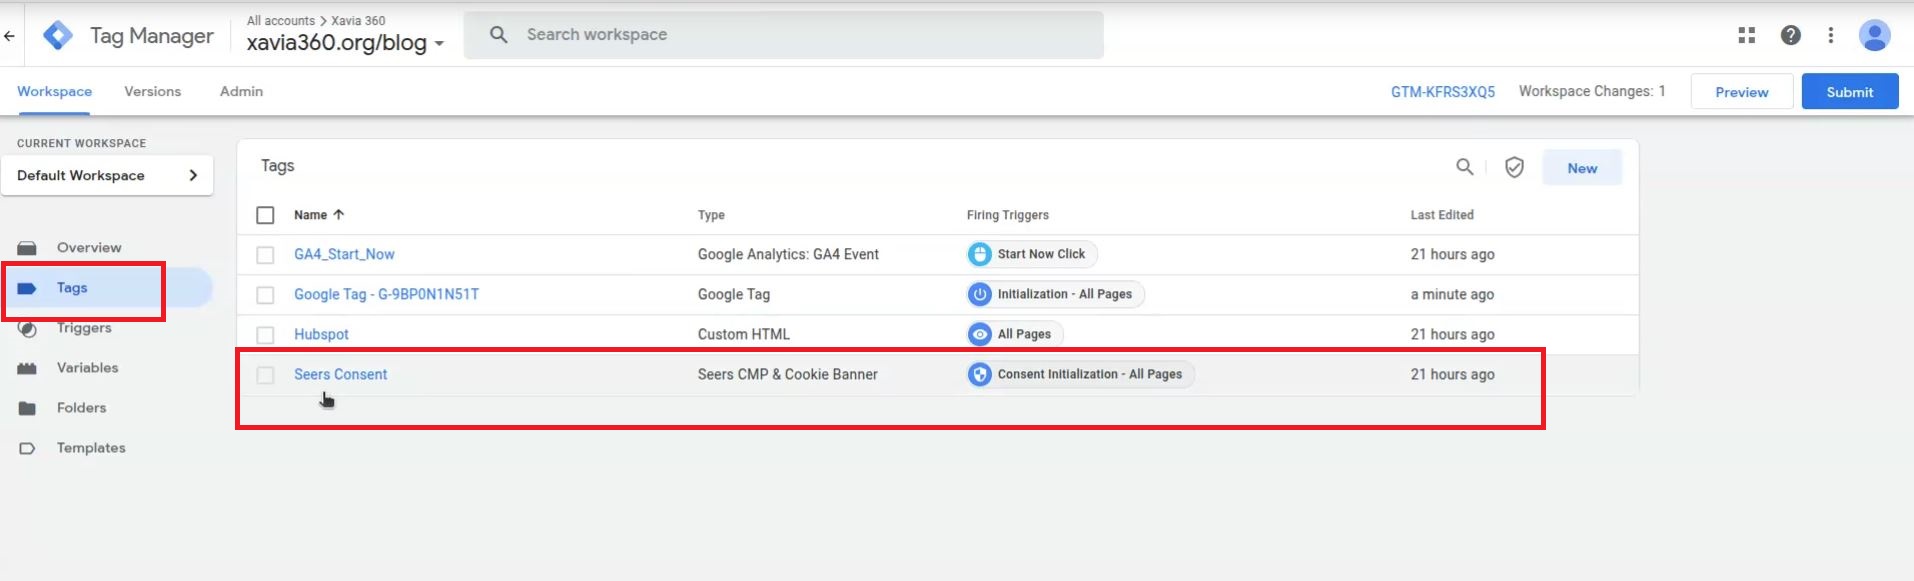1914x581 pixels.
Task: Click the Preview button
Action: tap(1741, 92)
